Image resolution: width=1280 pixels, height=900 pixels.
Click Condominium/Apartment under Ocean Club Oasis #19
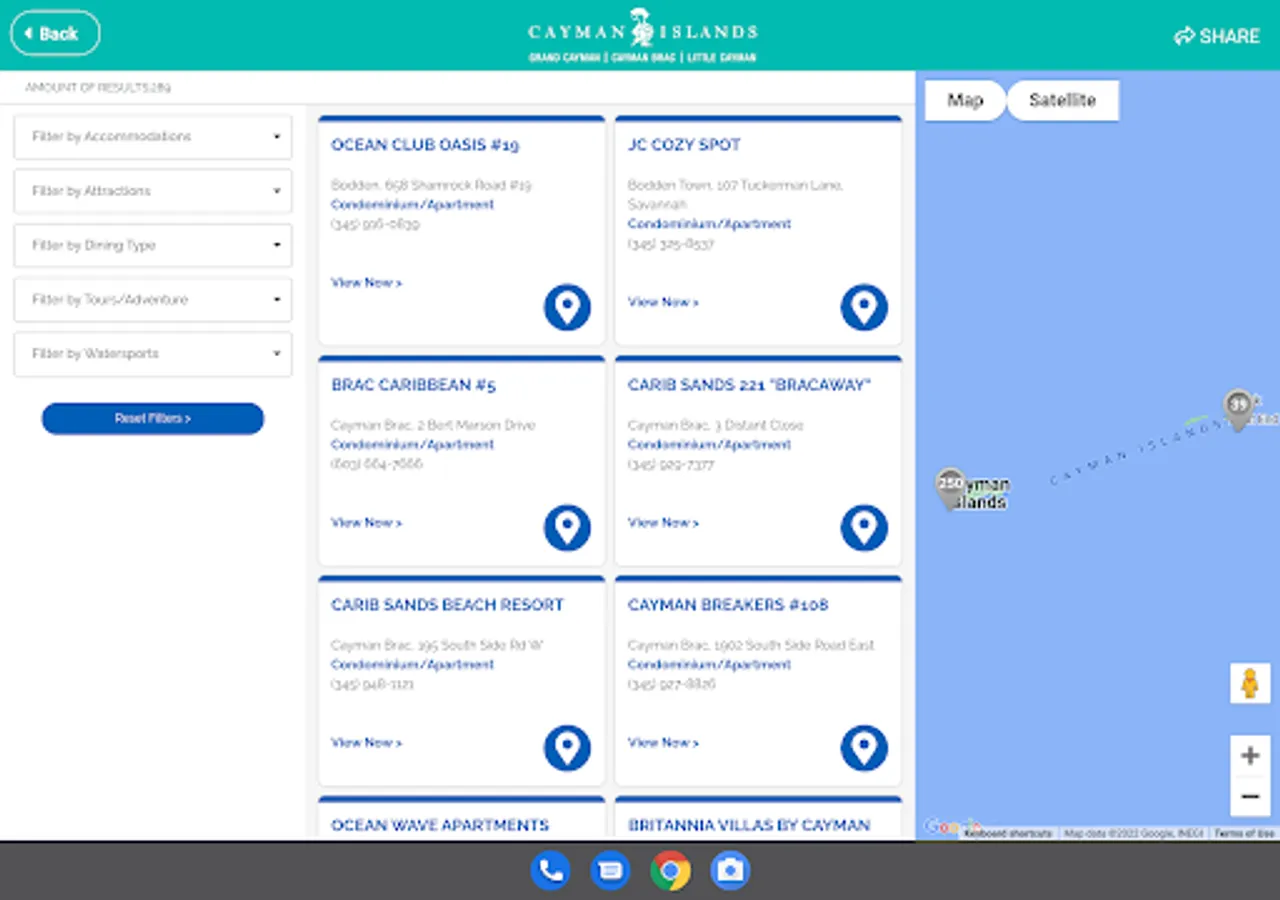tap(412, 205)
